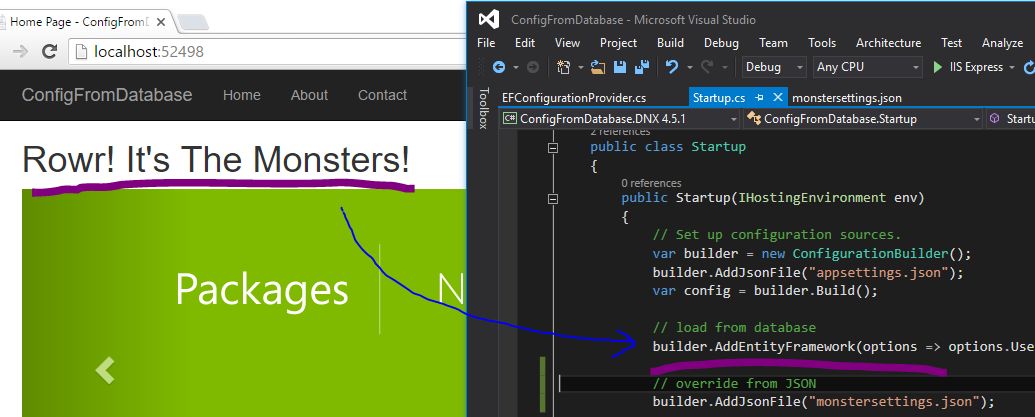Switch to EFConfigurationProvider.cs tab

(x=574, y=98)
